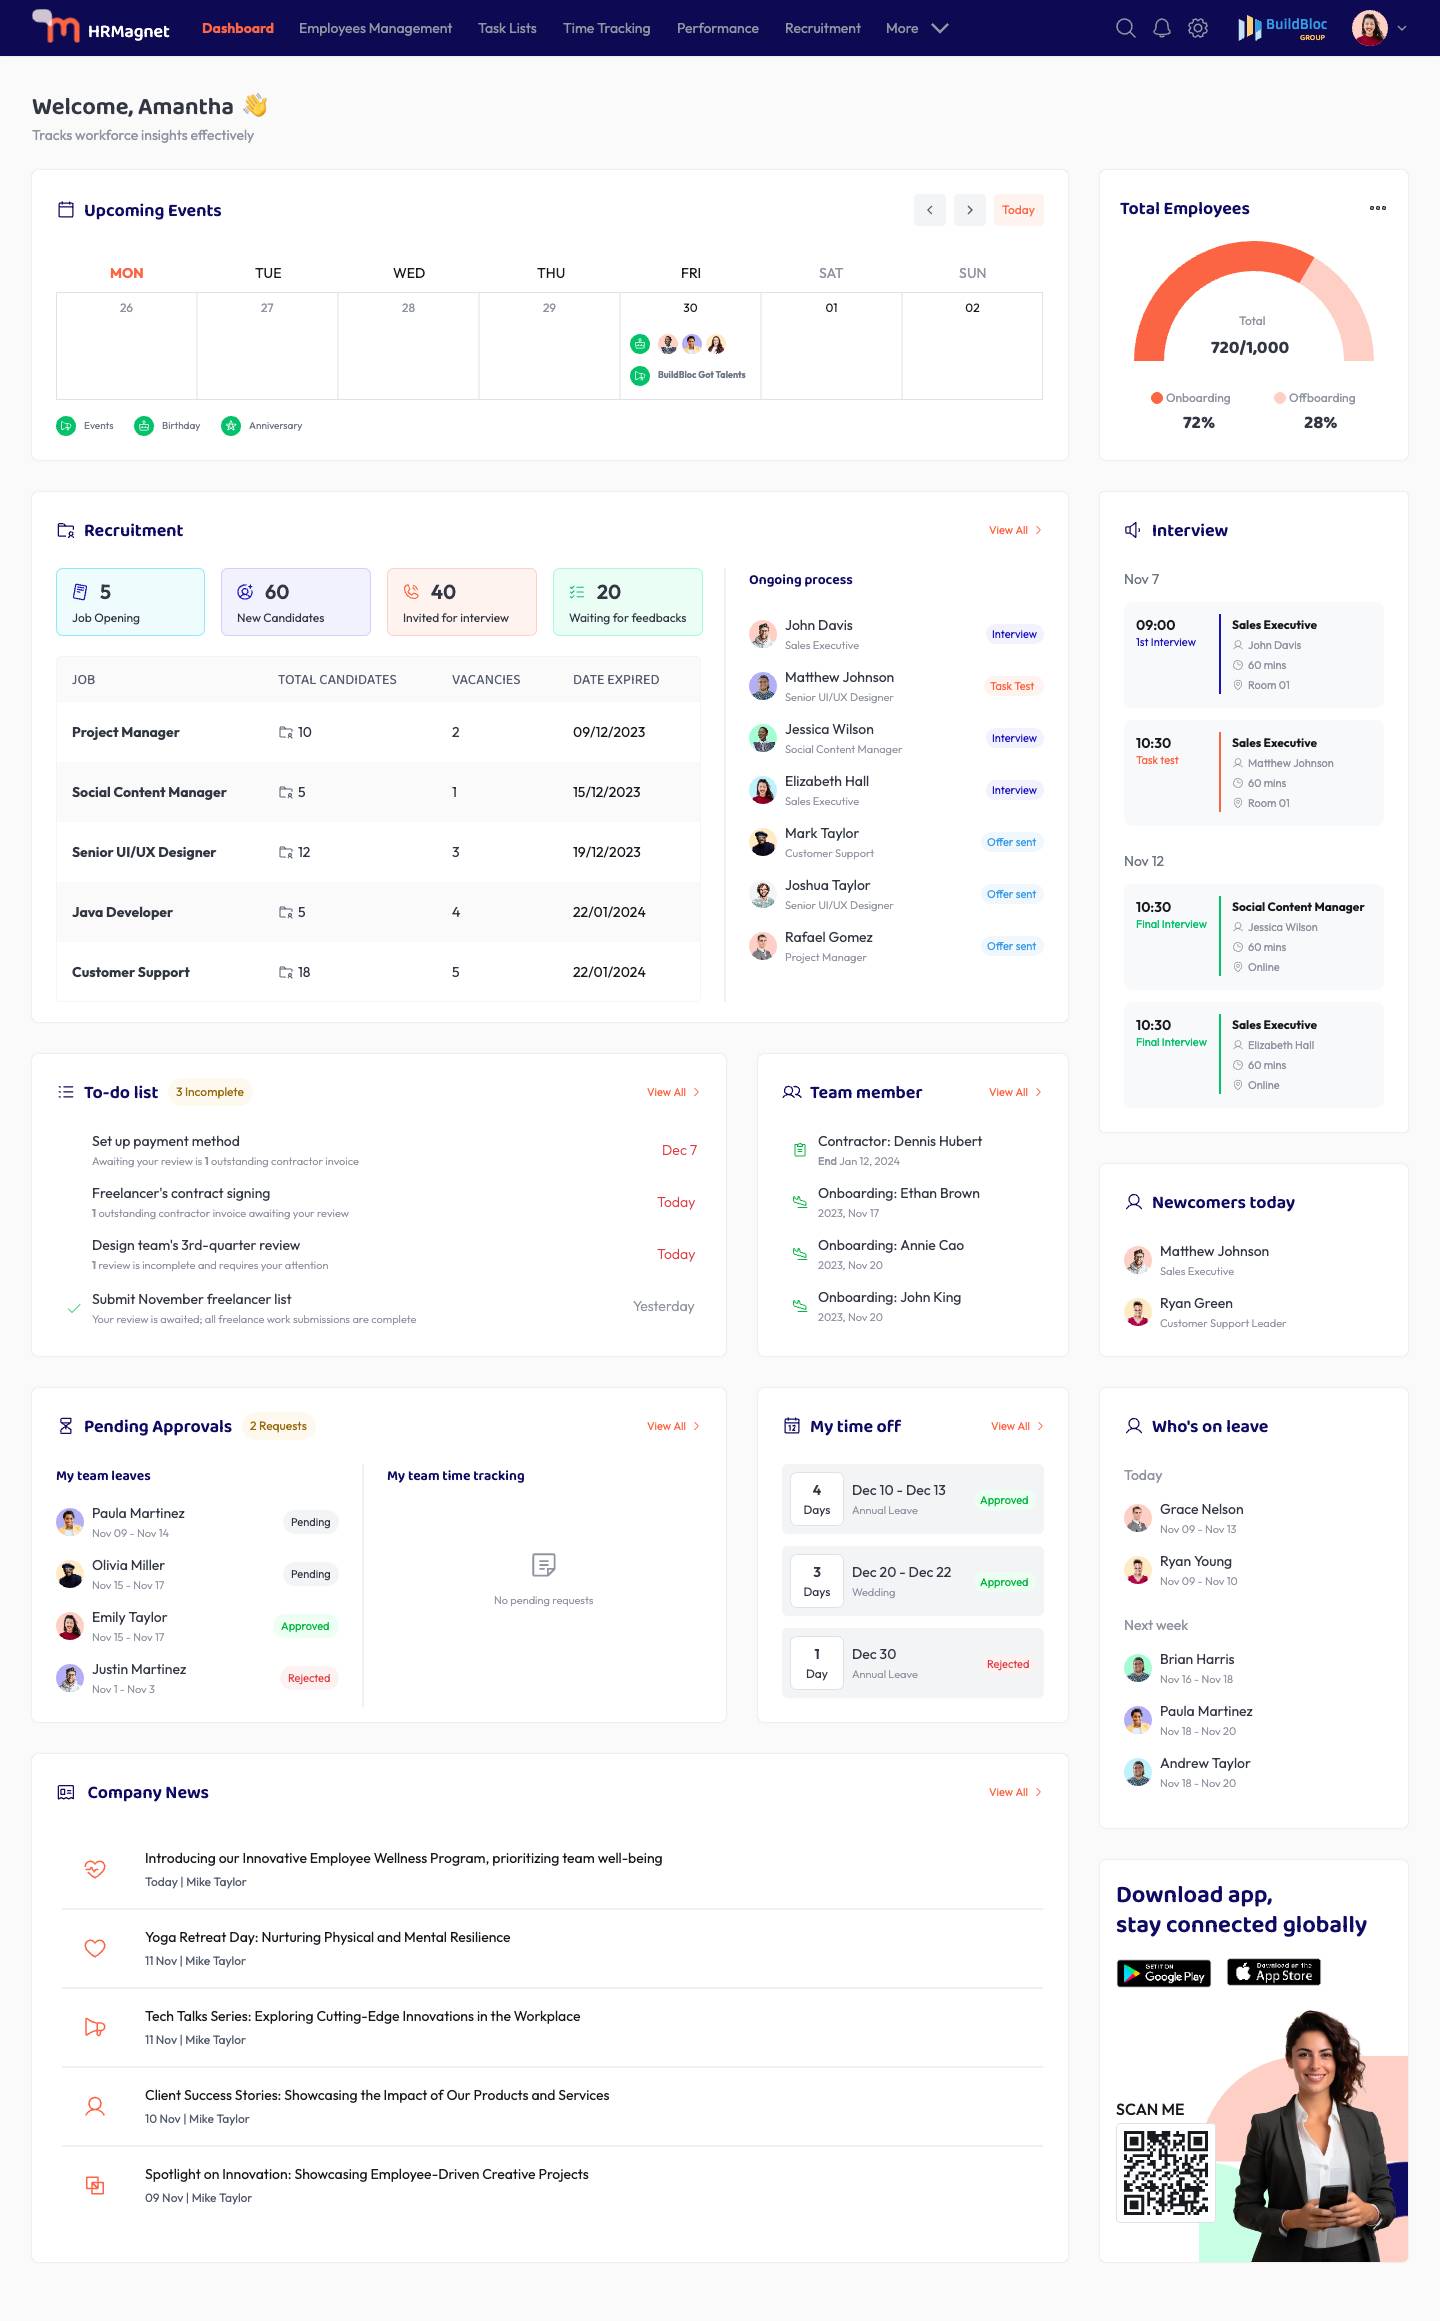The image size is (1440, 2321).
Task: Expand the More menu in the navigation
Action: coord(917,28)
